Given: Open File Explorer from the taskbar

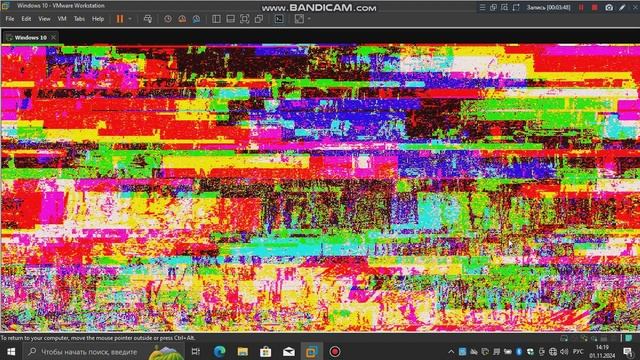Looking at the screenshot, I should tap(242, 351).
